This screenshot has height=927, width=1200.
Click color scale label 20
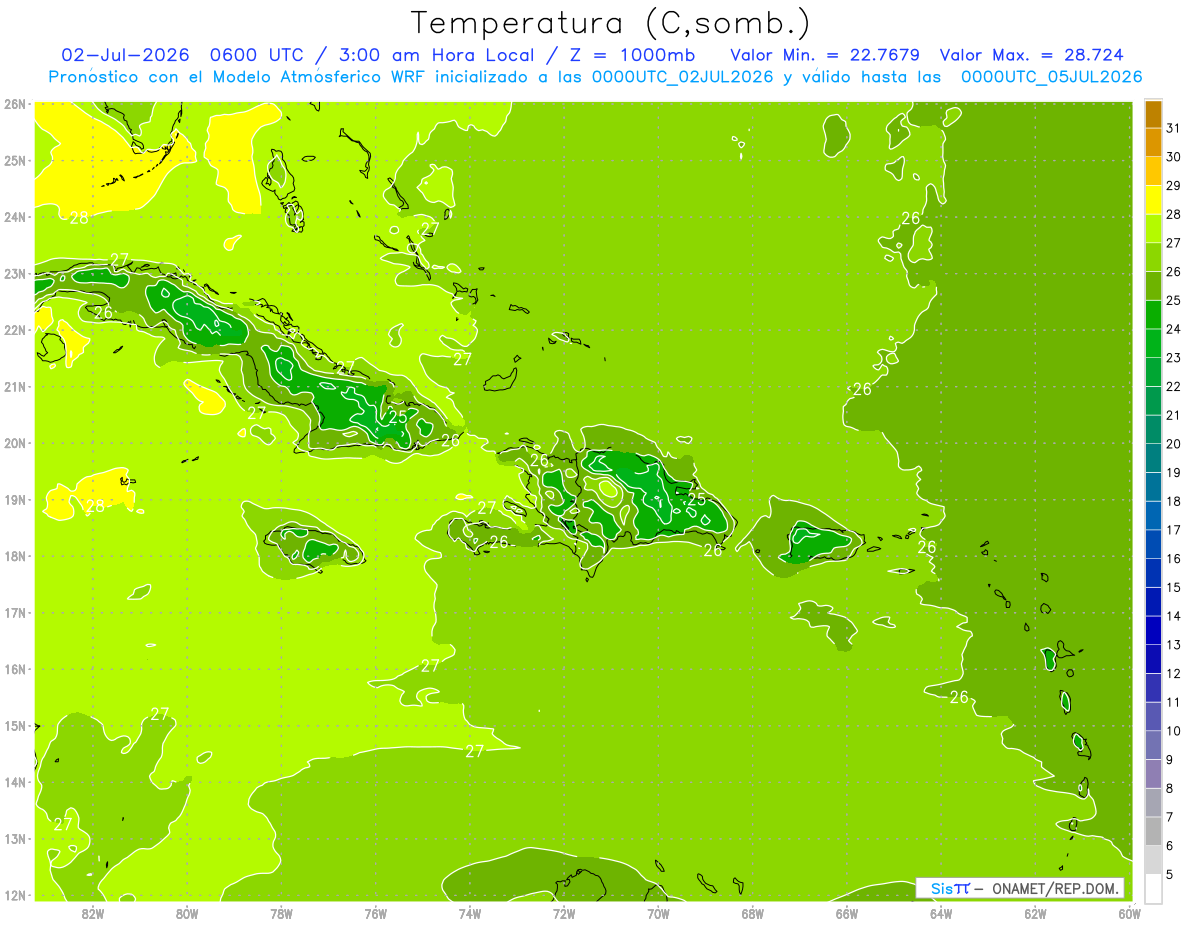[1173, 444]
